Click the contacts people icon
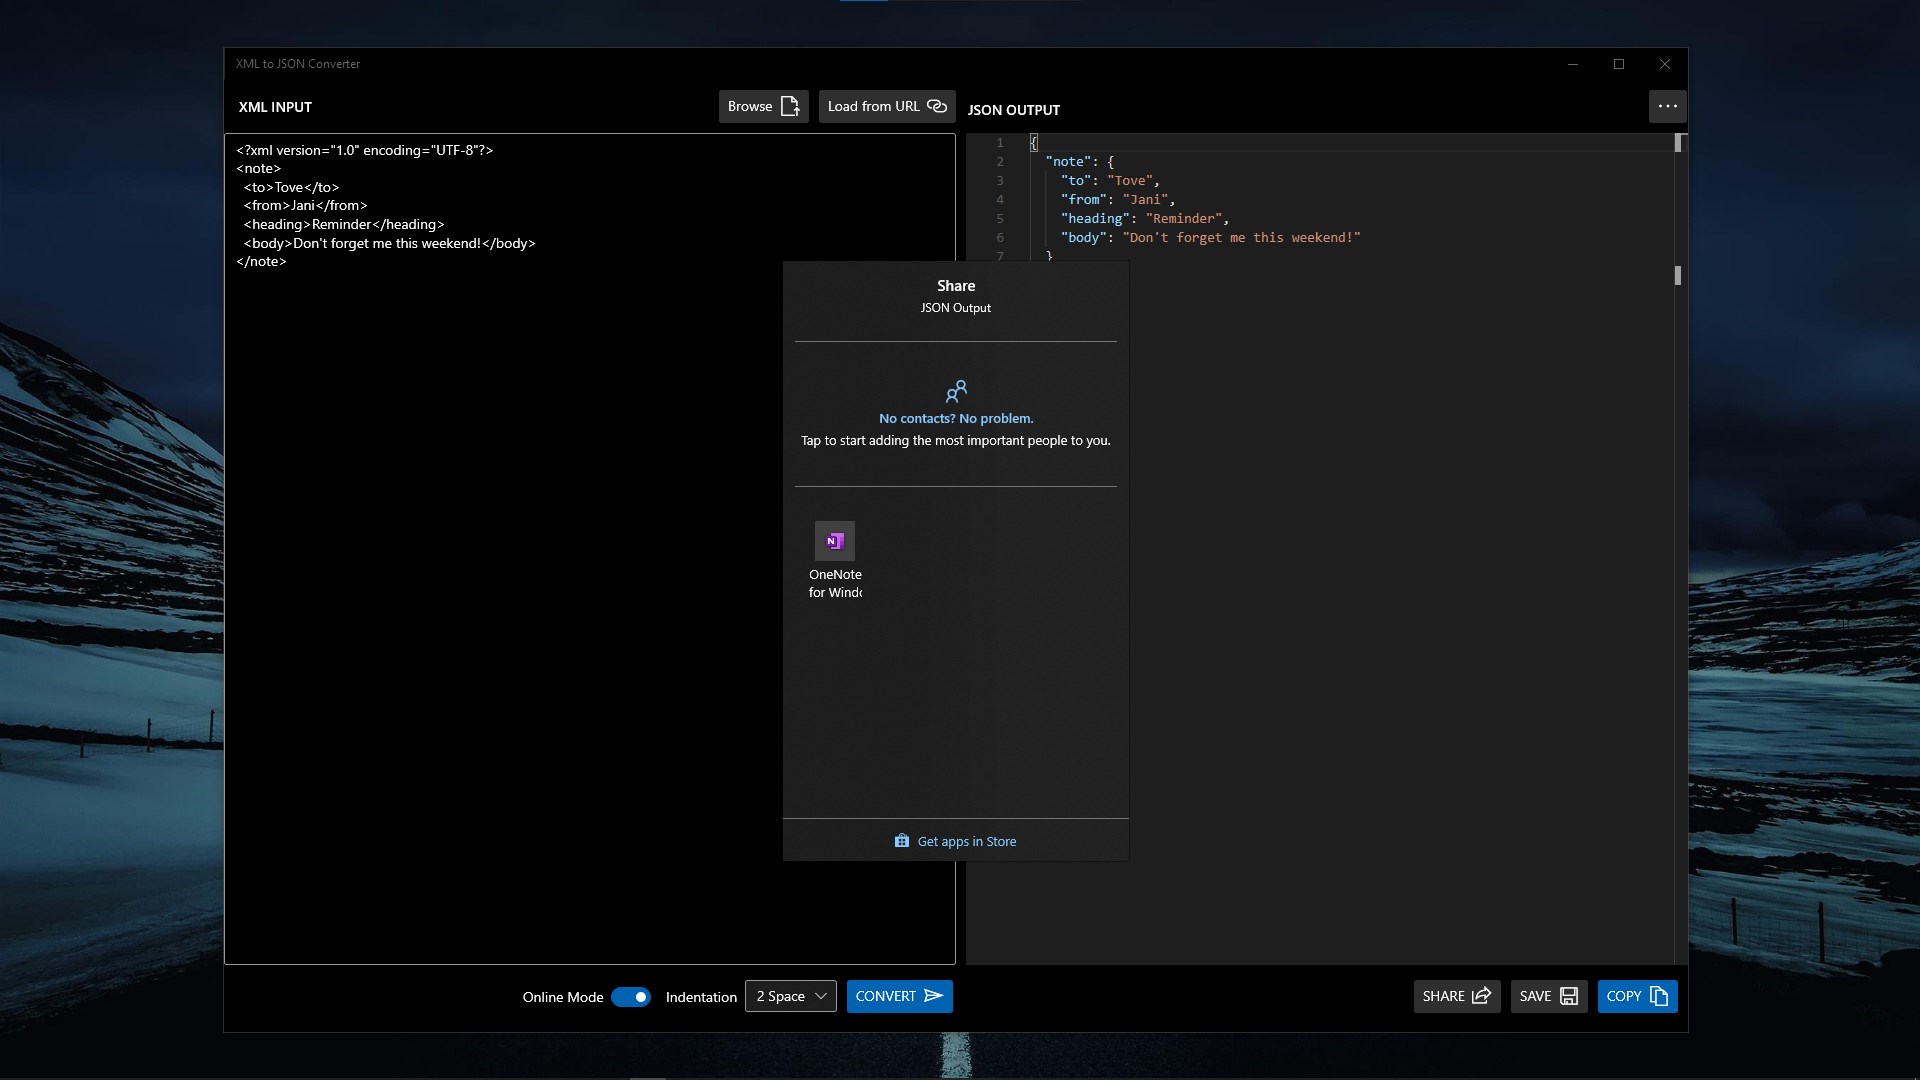Viewport: 1920px width, 1080px height. [x=956, y=391]
